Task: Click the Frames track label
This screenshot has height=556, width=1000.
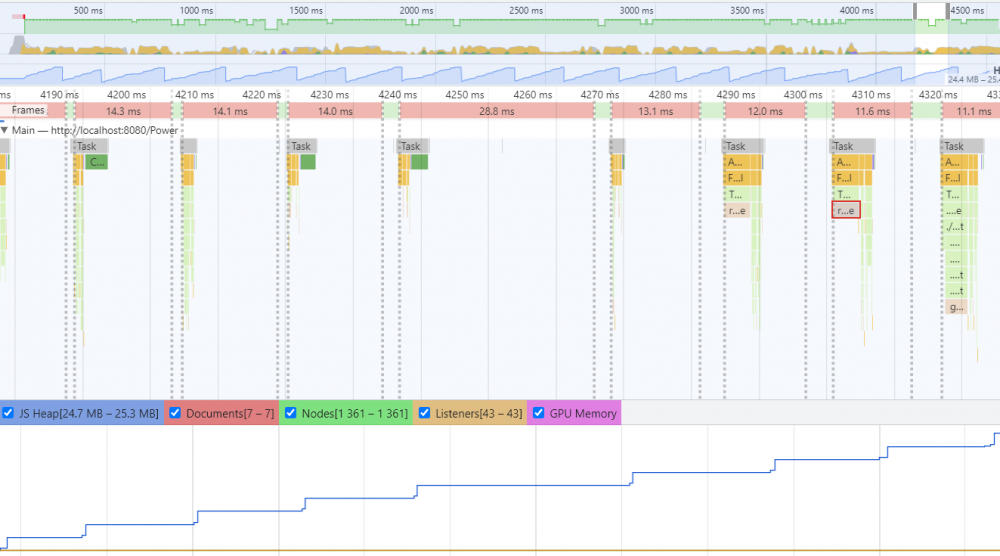Action: (28, 110)
